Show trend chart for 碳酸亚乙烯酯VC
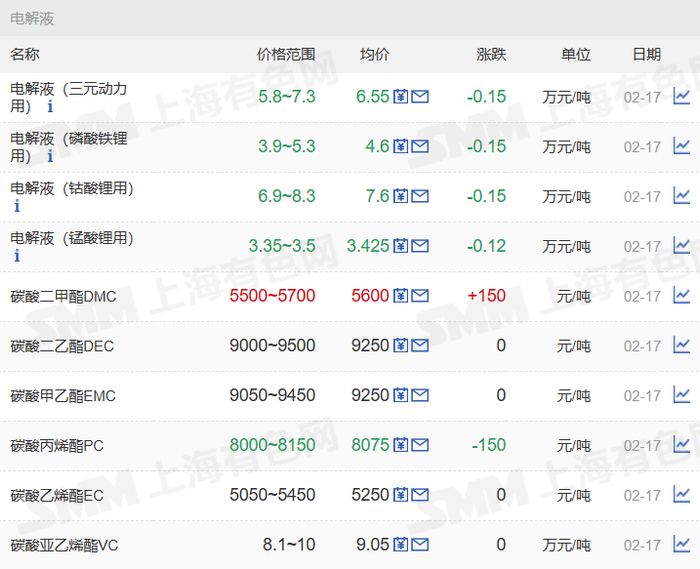The height and width of the screenshot is (569, 700). point(681,544)
